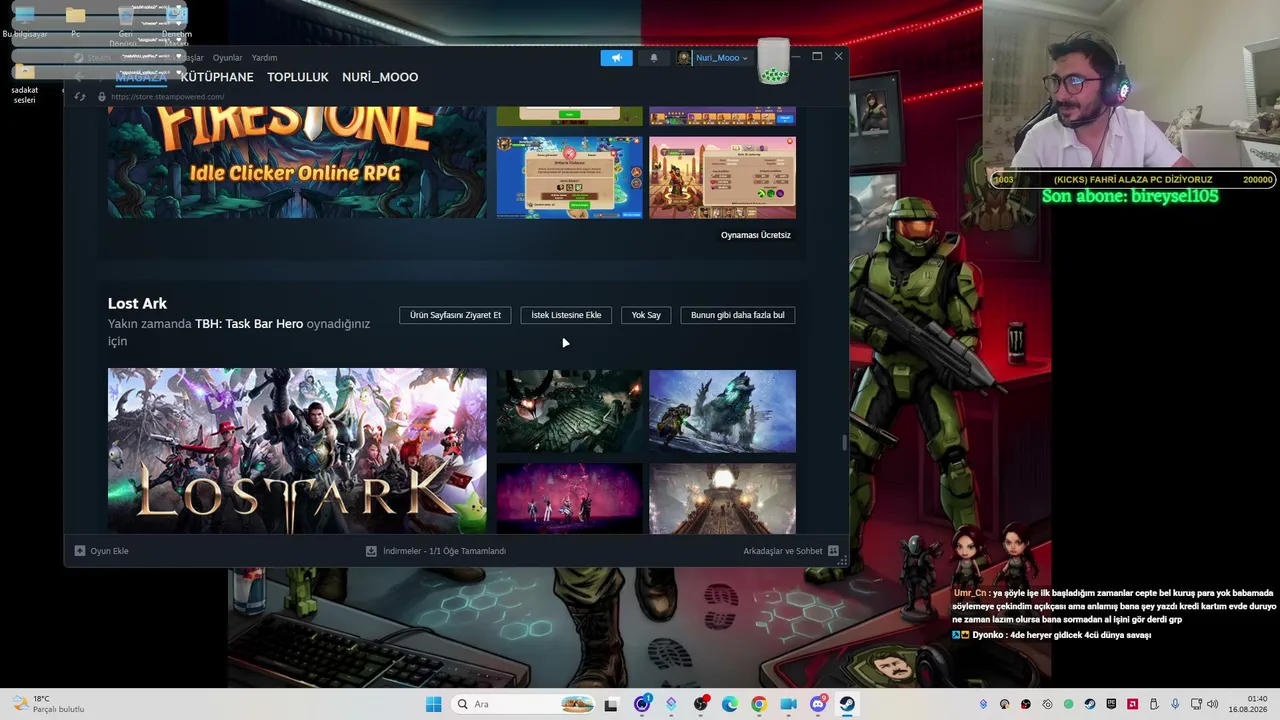Click the İndirmeler download icon
This screenshot has width=1280, height=720.
click(x=371, y=551)
